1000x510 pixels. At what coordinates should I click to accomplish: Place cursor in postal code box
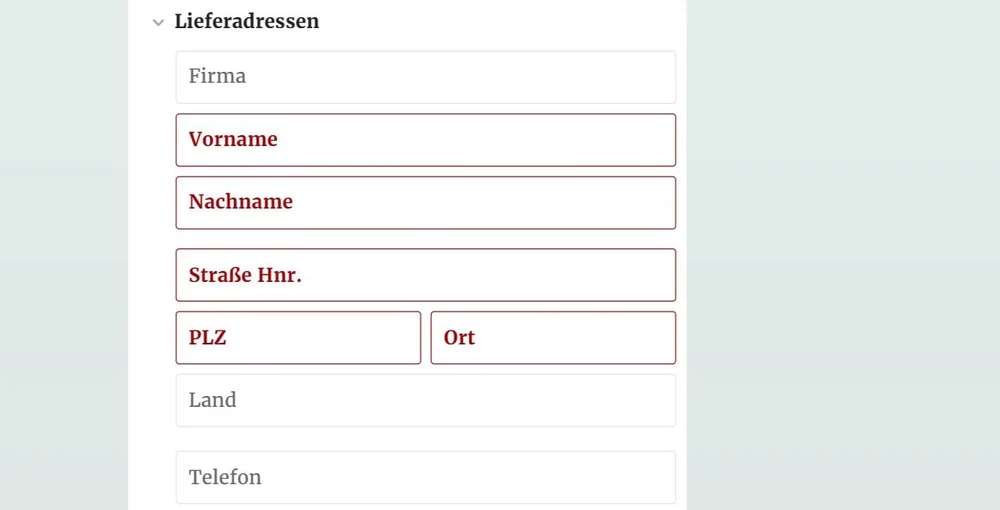(x=298, y=338)
